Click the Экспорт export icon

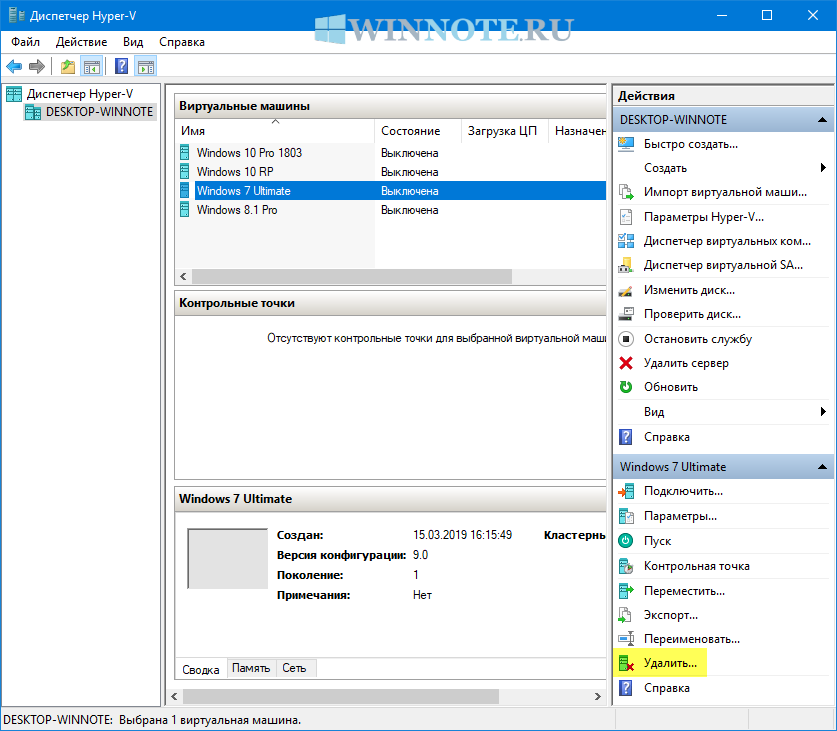626,615
